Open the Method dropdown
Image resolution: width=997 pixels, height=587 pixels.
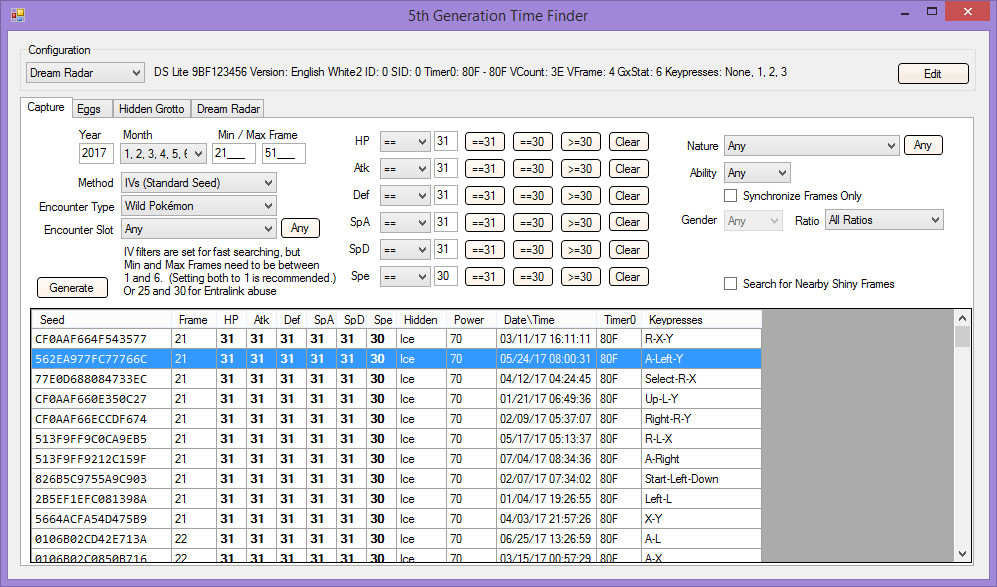click(x=199, y=183)
